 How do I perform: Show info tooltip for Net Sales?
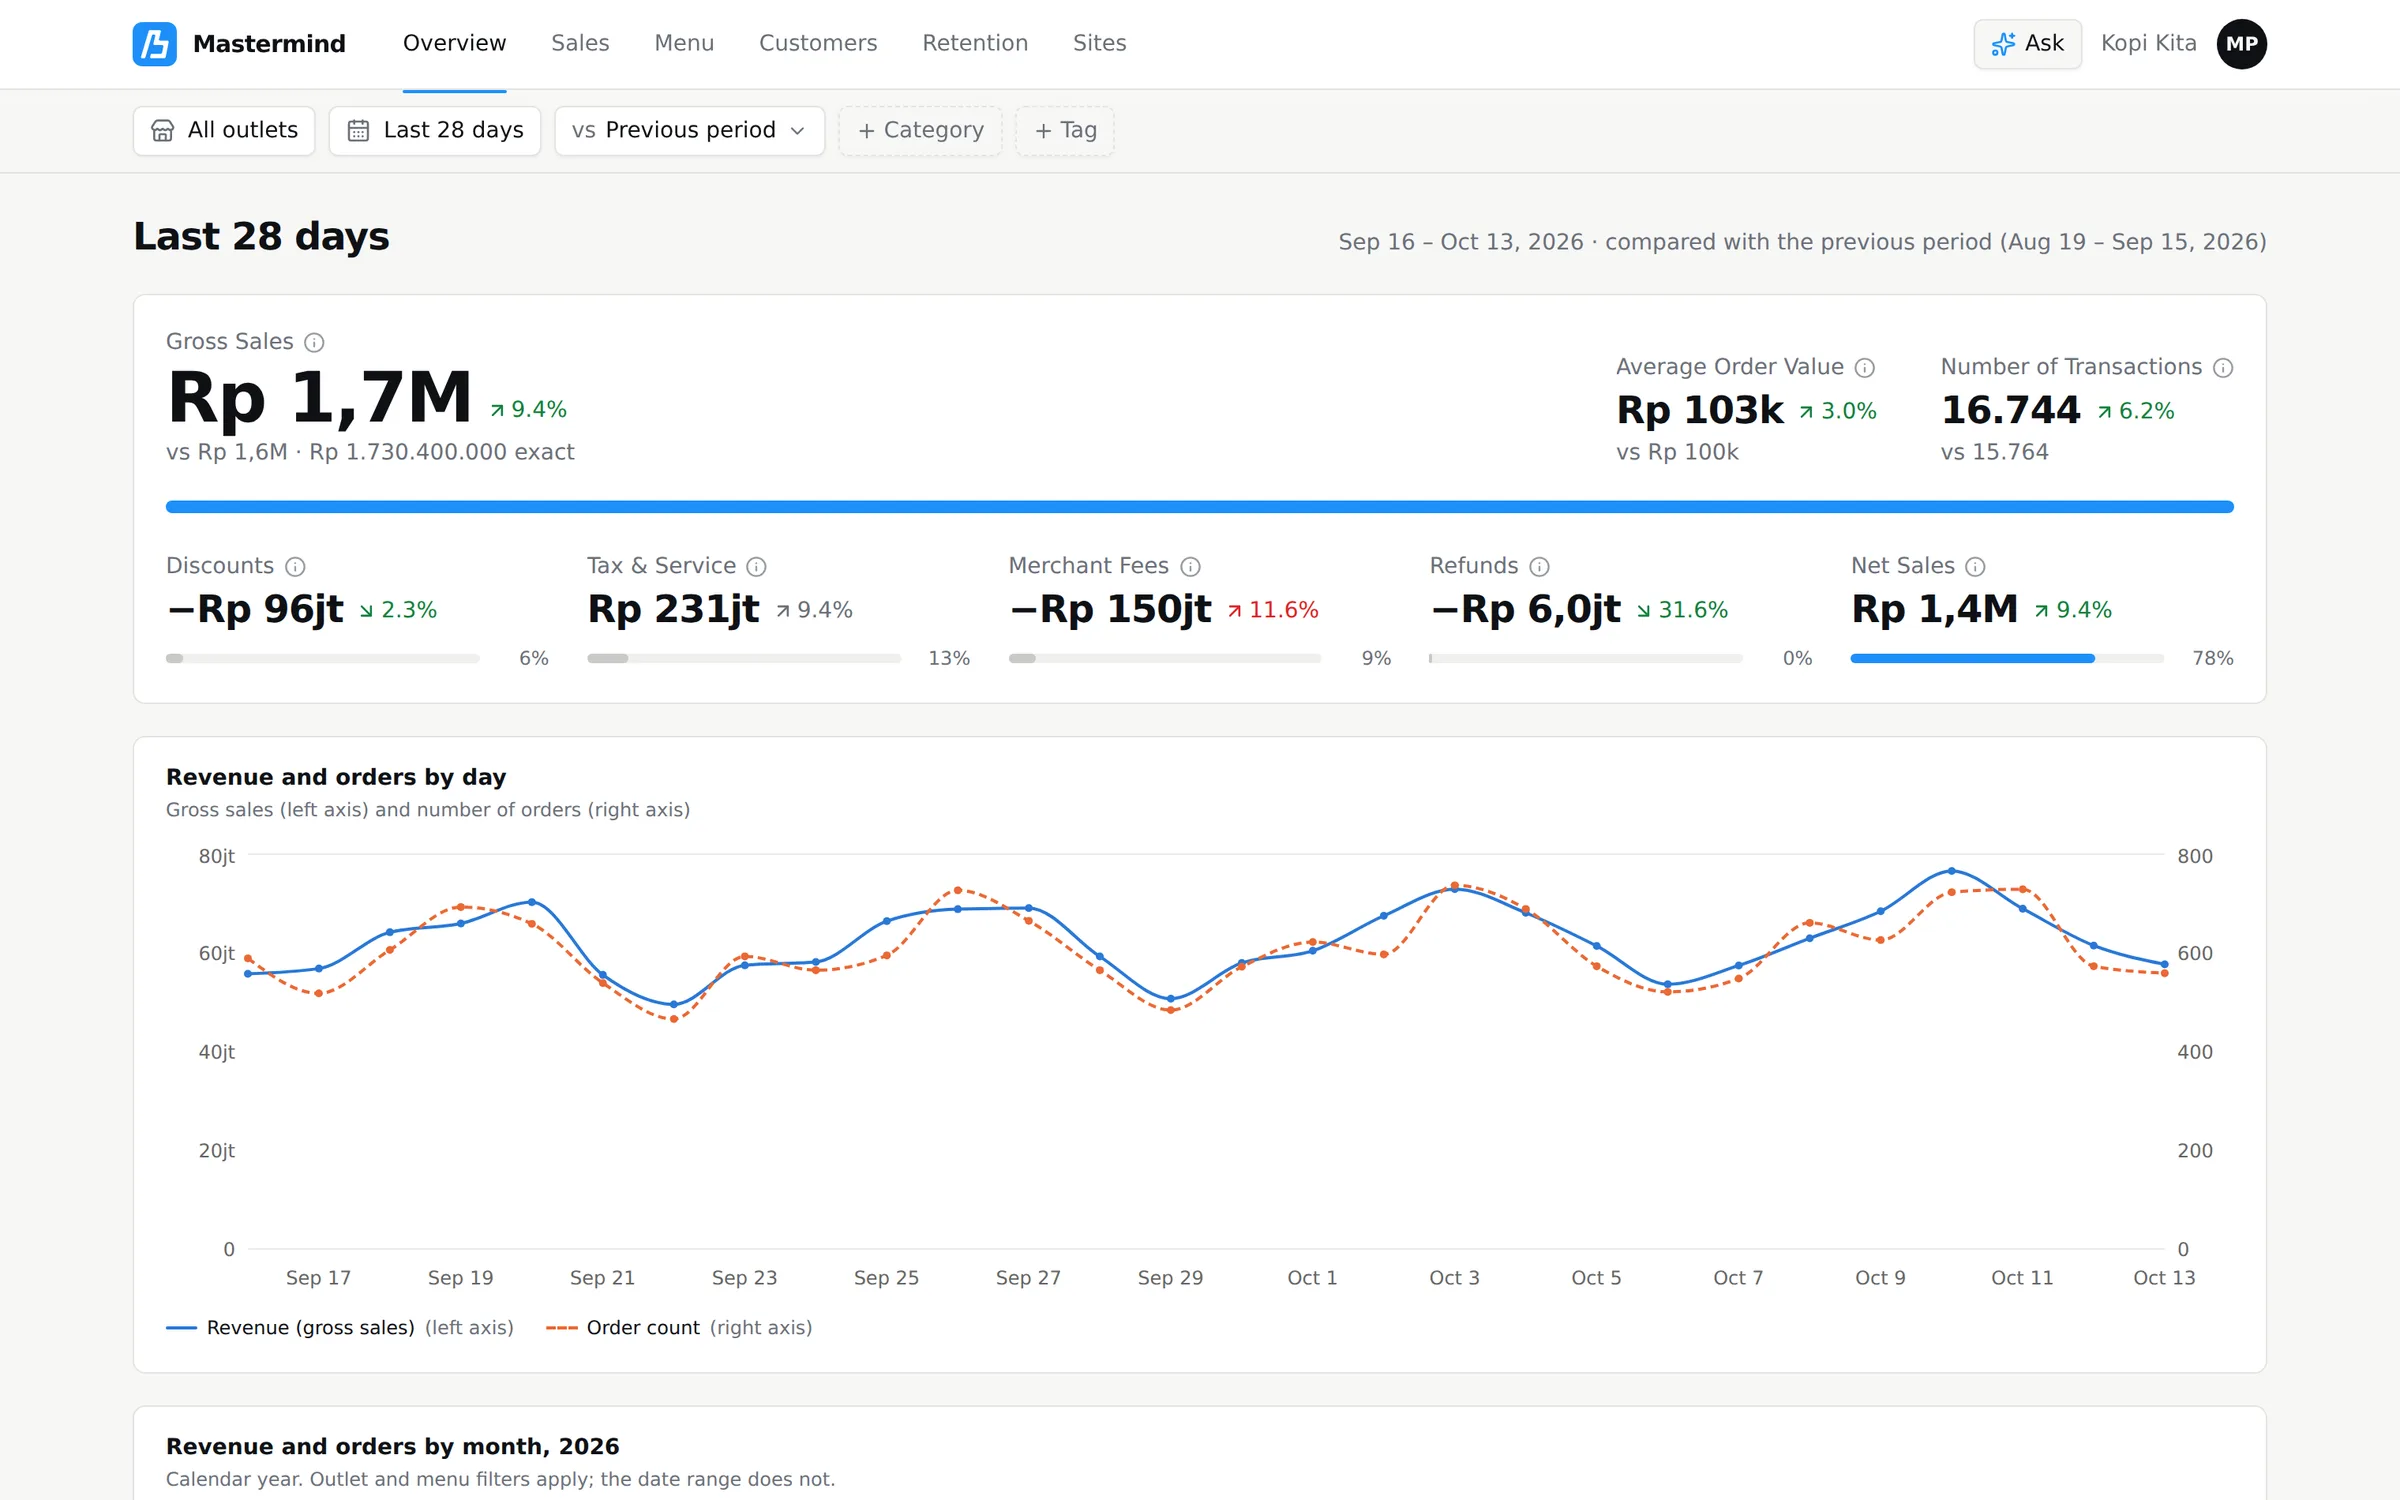[1975, 567]
